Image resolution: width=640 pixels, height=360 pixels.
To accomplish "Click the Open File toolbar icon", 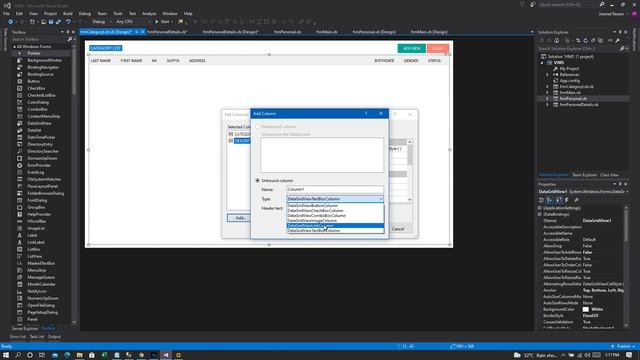I will (x=43, y=22).
